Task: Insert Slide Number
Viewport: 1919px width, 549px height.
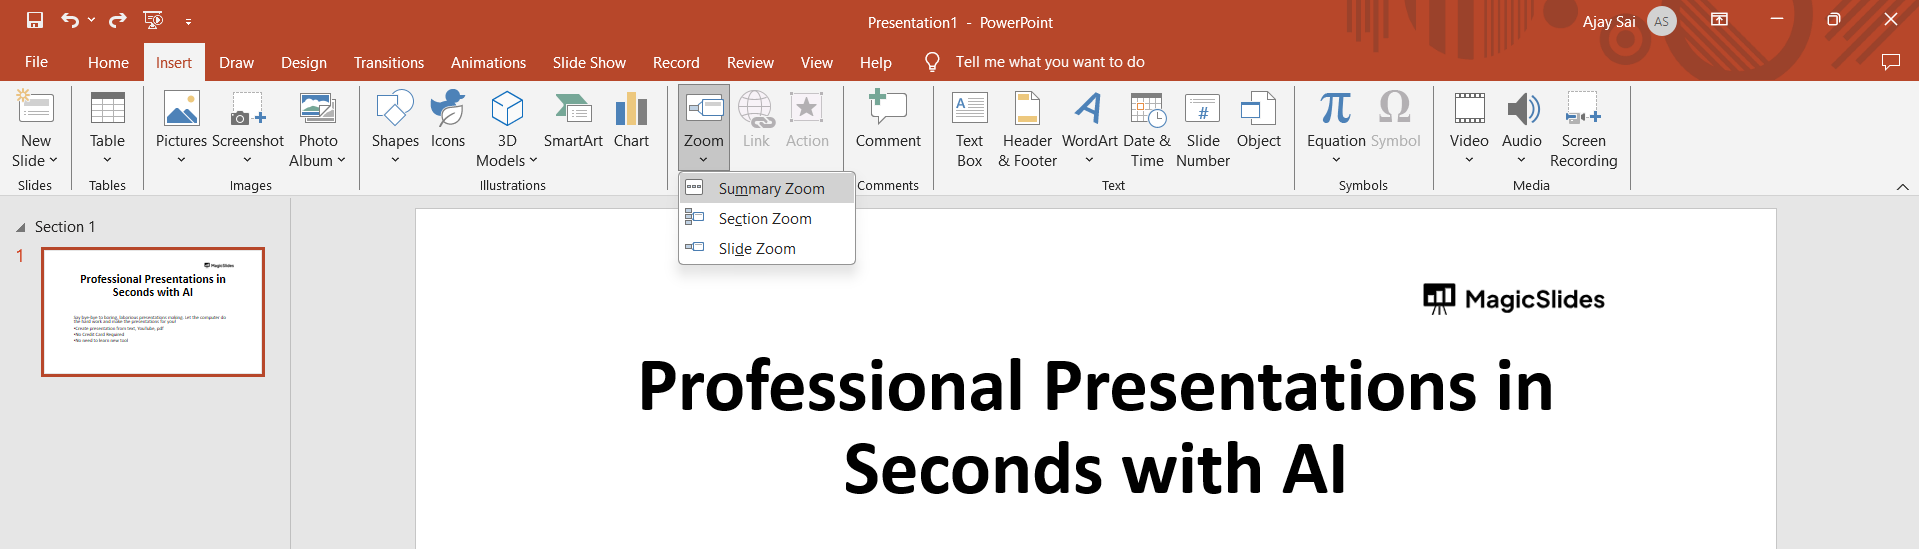Action: (1203, 128)
